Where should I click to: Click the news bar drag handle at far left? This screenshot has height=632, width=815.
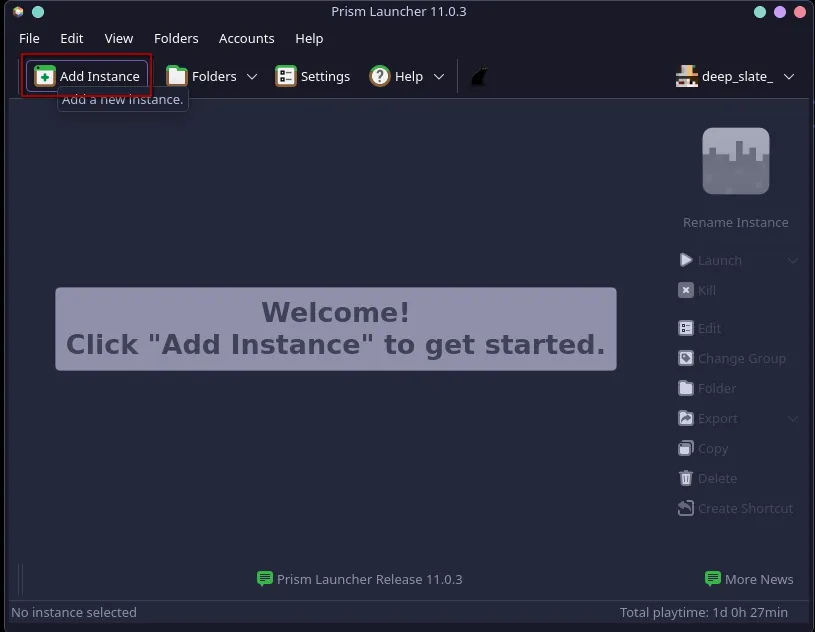(x=20, y=579)
